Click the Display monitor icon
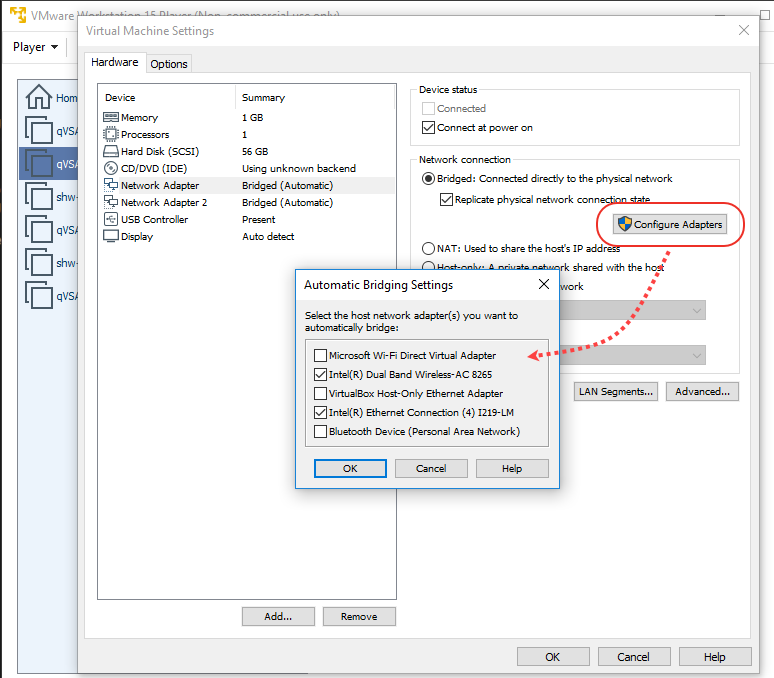The image size is (774, 678). [111, 236]
